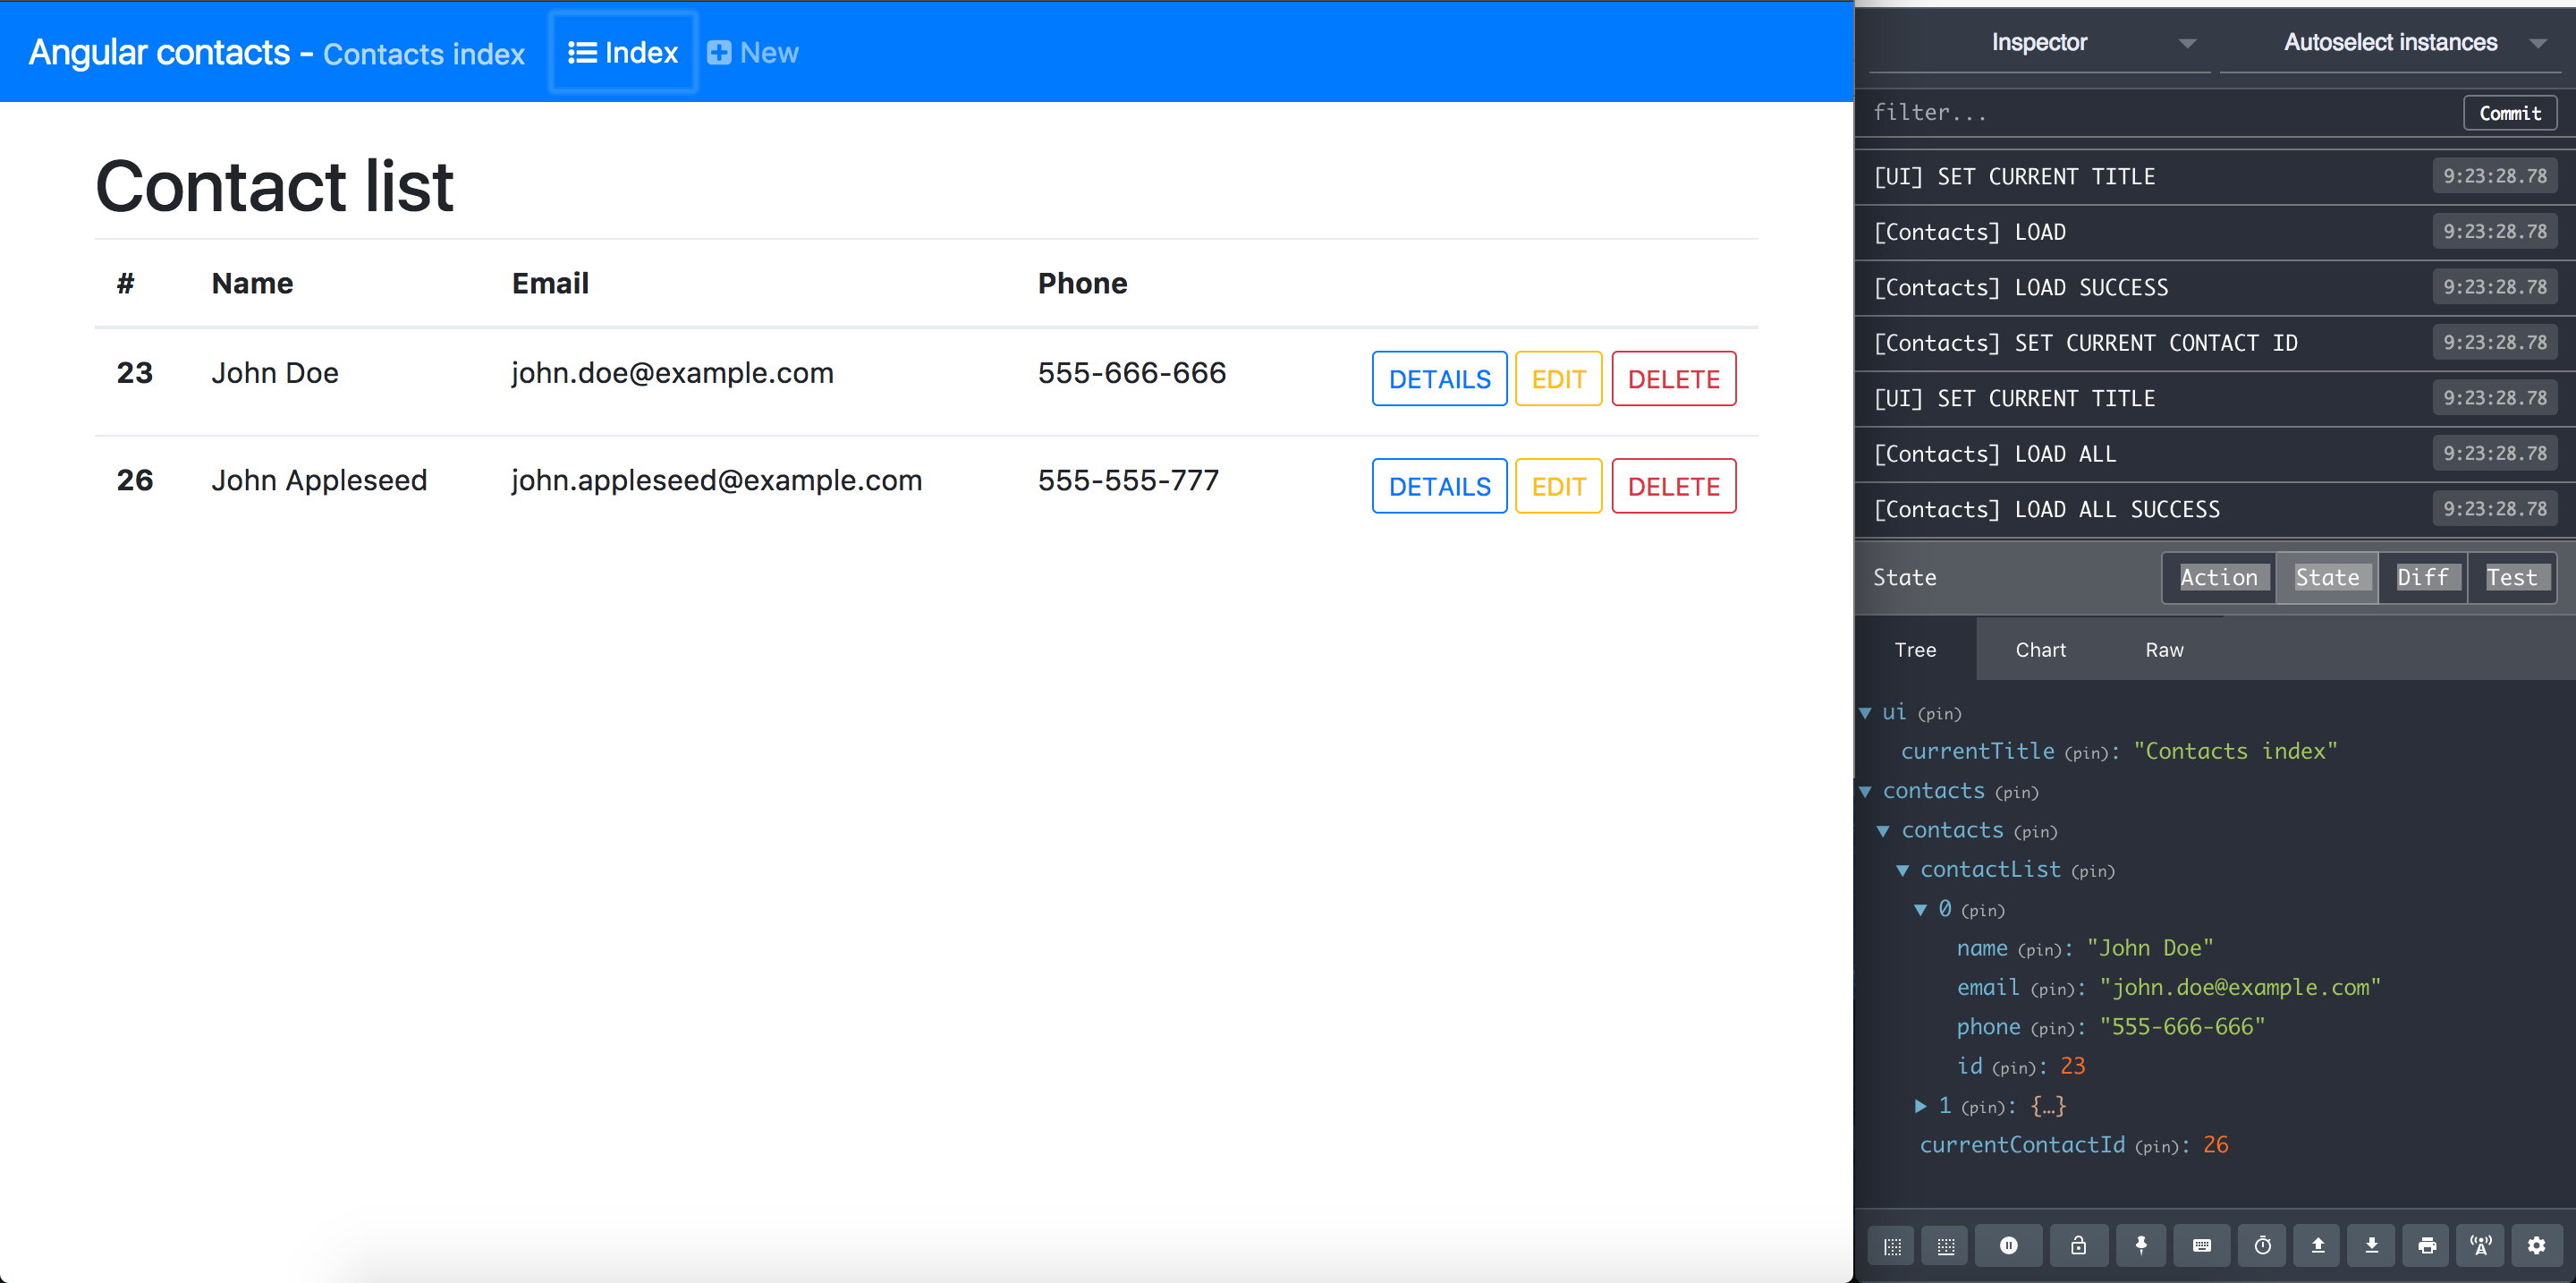Screen dimensions: 2576x1283
Task: Open the Raw state tab
Action: tap(2164, 650)
